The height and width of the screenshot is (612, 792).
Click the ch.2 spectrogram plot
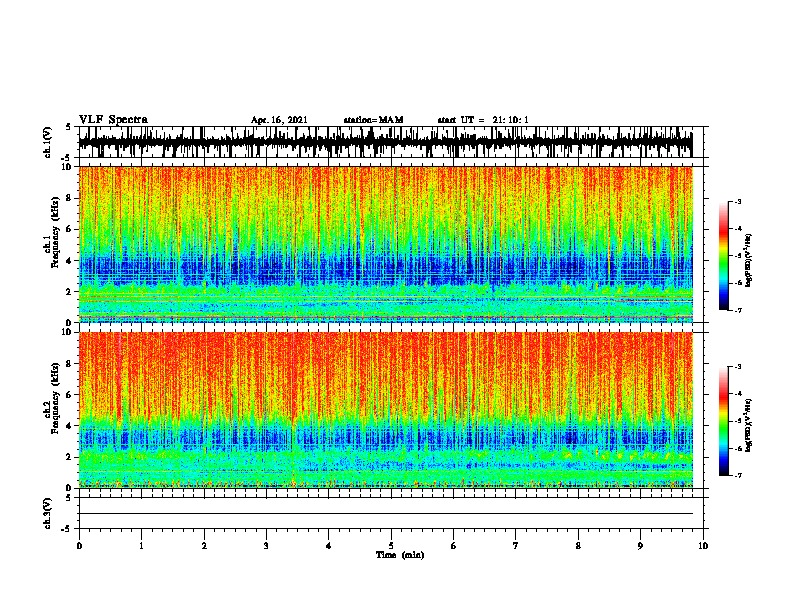tap(386, 410)
